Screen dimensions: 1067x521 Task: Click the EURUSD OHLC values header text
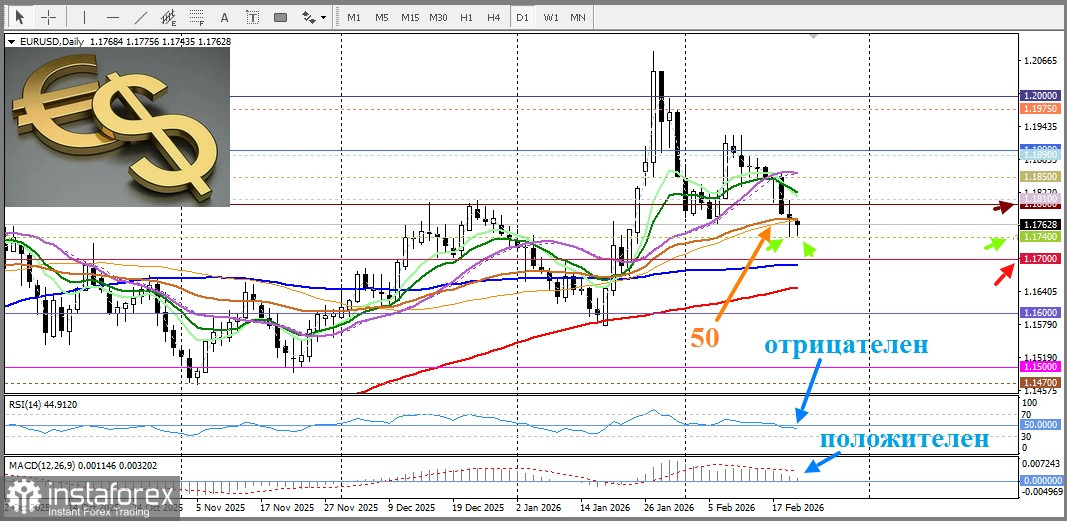click(159, 41)
